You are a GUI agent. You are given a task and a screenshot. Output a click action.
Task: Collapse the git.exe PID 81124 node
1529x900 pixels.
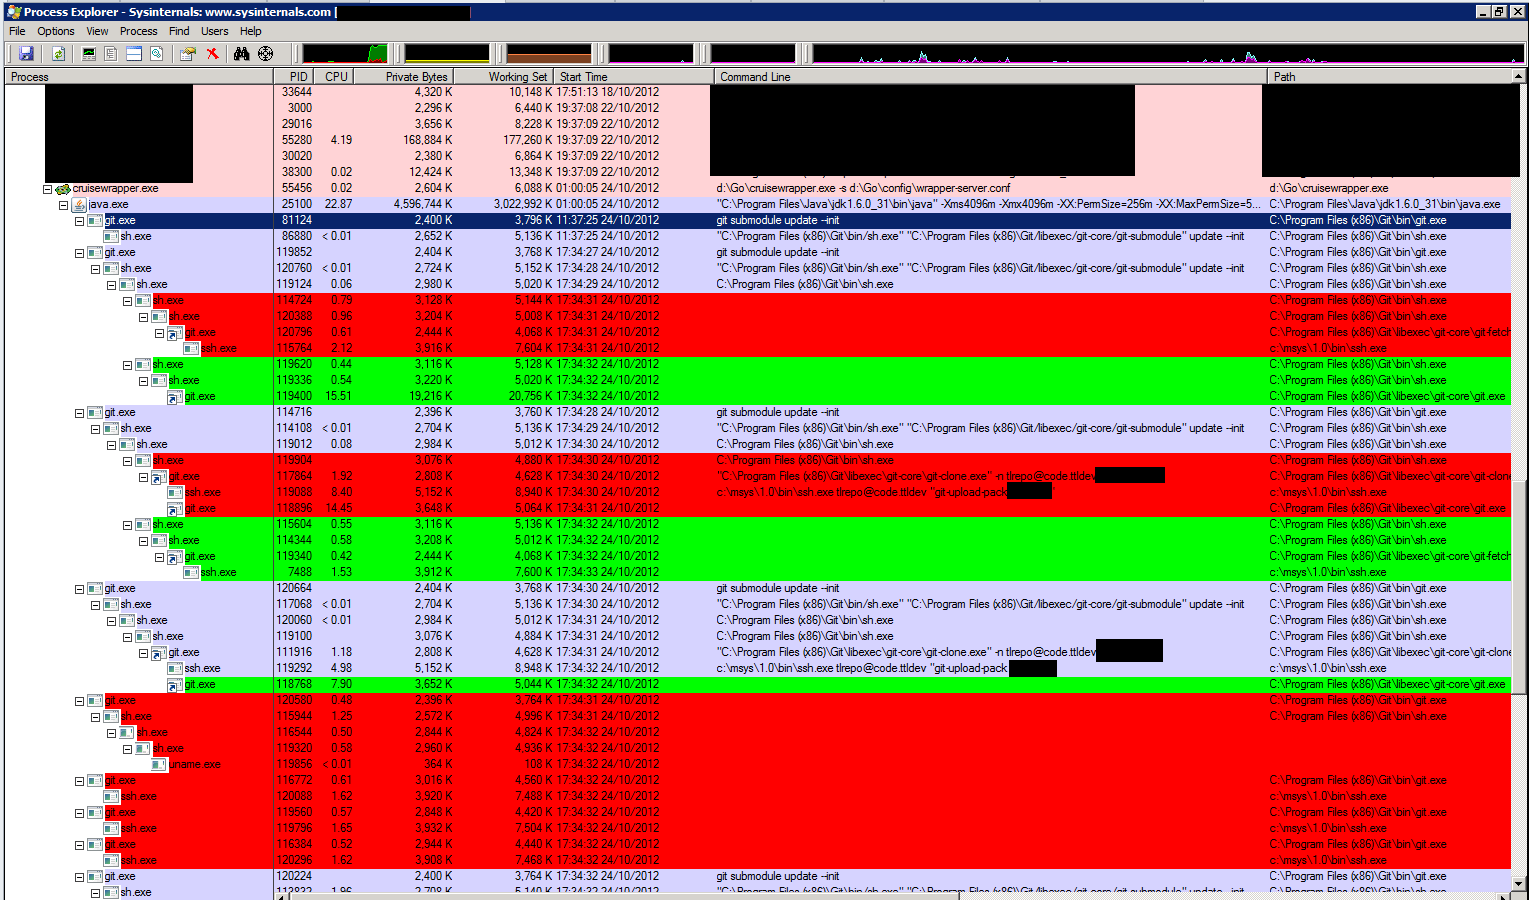[79, 220]
